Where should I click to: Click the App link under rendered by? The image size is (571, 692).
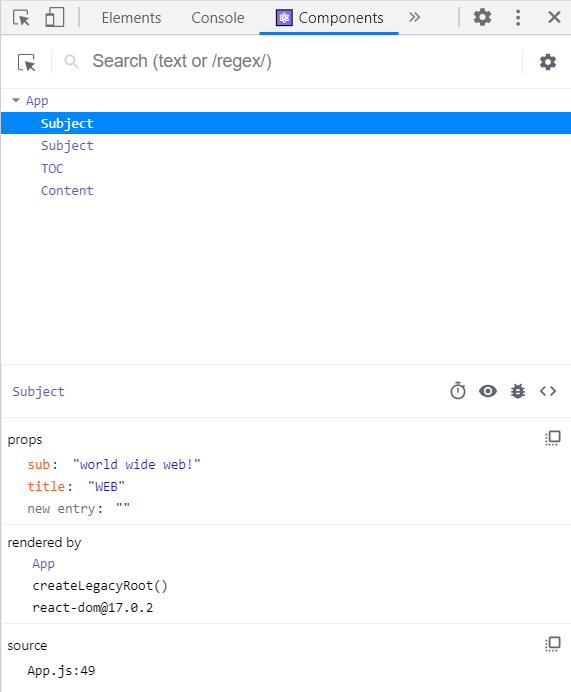point(43,564)
